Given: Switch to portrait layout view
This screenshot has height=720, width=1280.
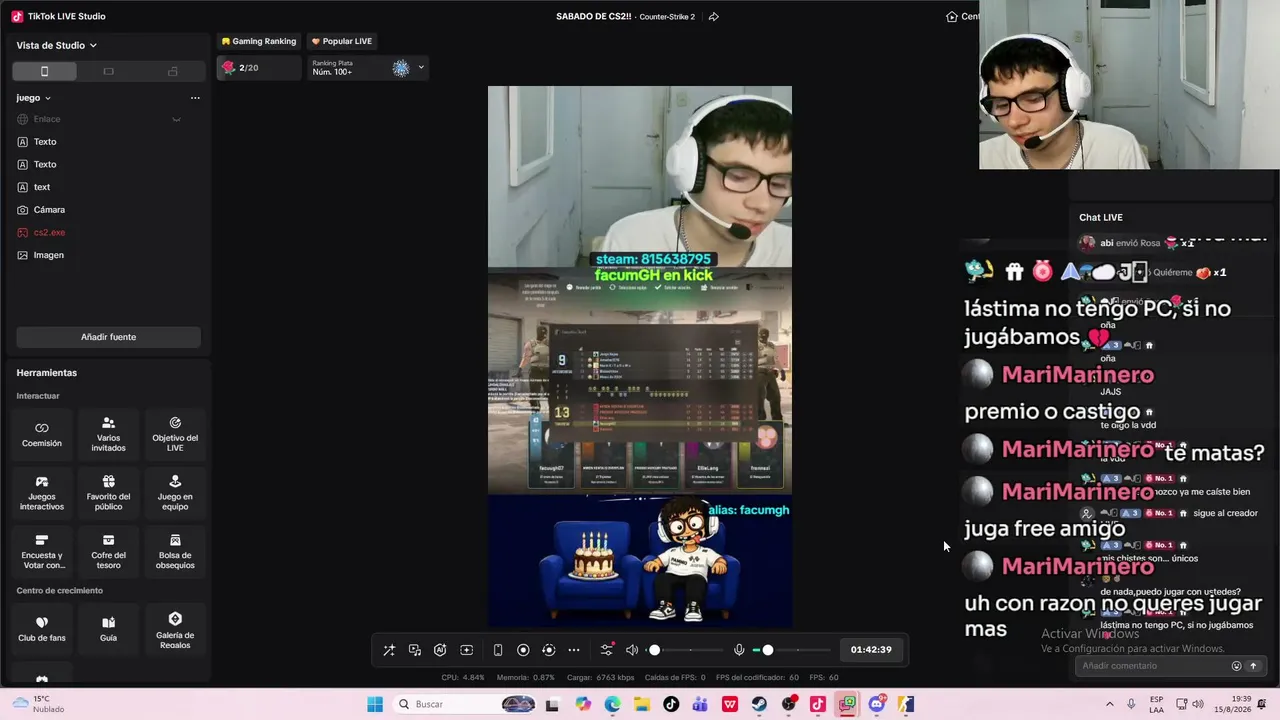Looking at the screenshot, I should [x=44, y=71].
